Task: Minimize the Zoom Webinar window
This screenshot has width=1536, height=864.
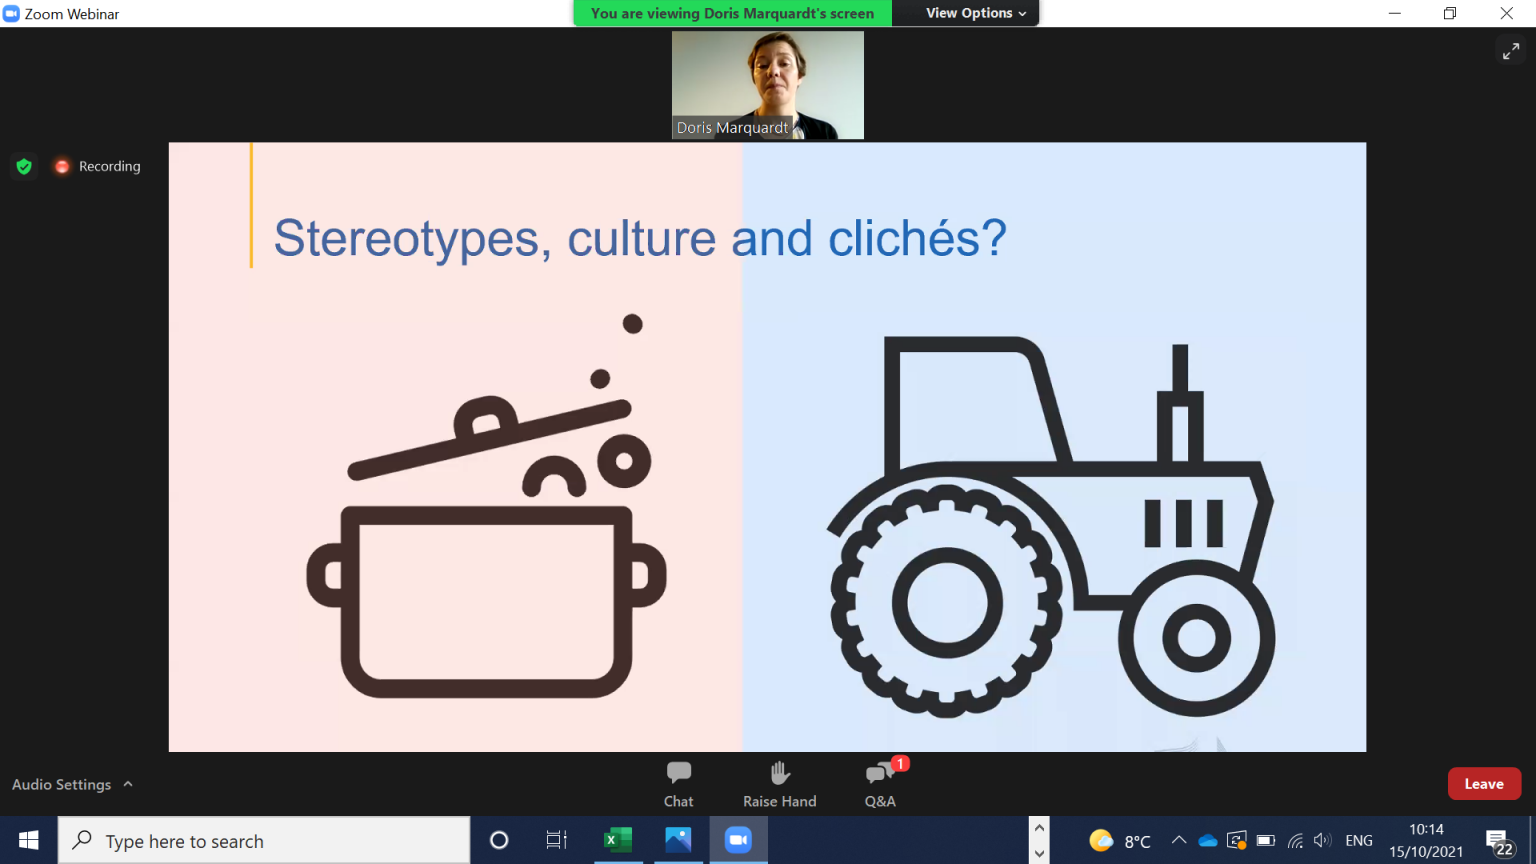Action: [1395, 13]
